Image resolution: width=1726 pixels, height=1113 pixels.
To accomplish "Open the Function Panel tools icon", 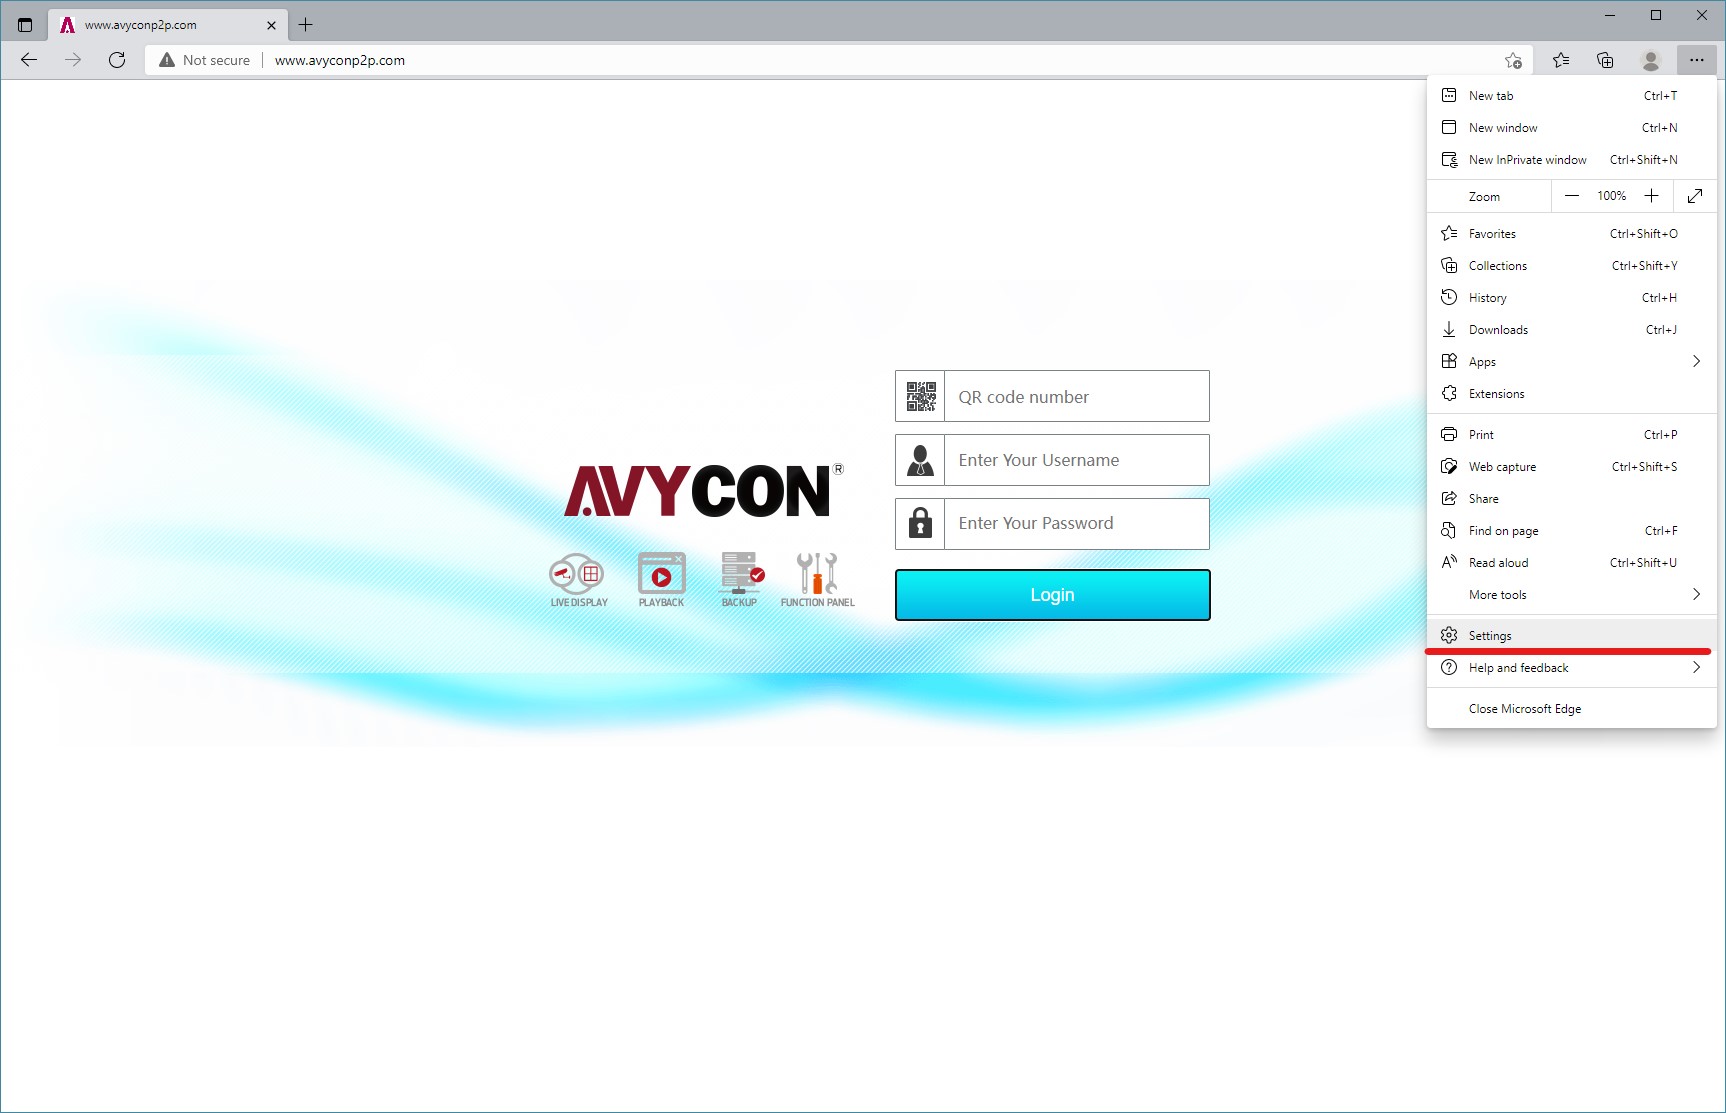I will pyautogui.click(x=817, y=573).
